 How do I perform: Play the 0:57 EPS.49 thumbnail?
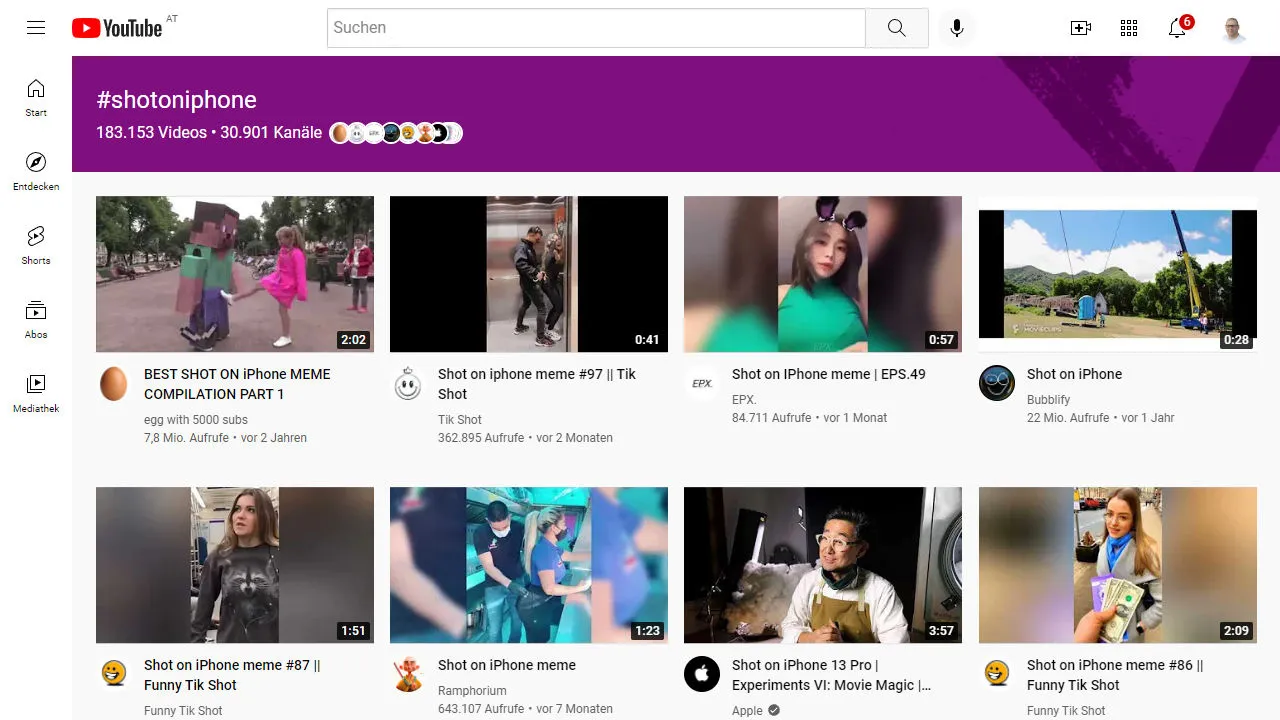click(823, 274)
